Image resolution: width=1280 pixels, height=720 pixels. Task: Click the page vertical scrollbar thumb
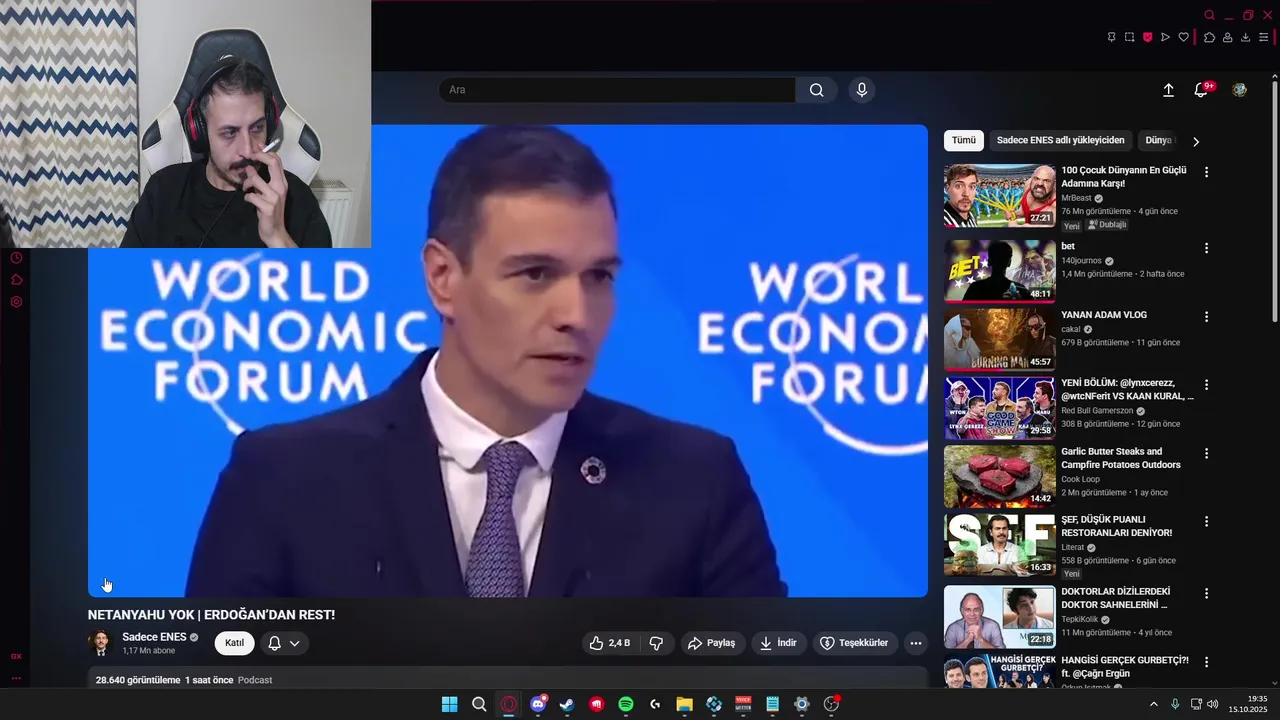[x=1274, y=200]
